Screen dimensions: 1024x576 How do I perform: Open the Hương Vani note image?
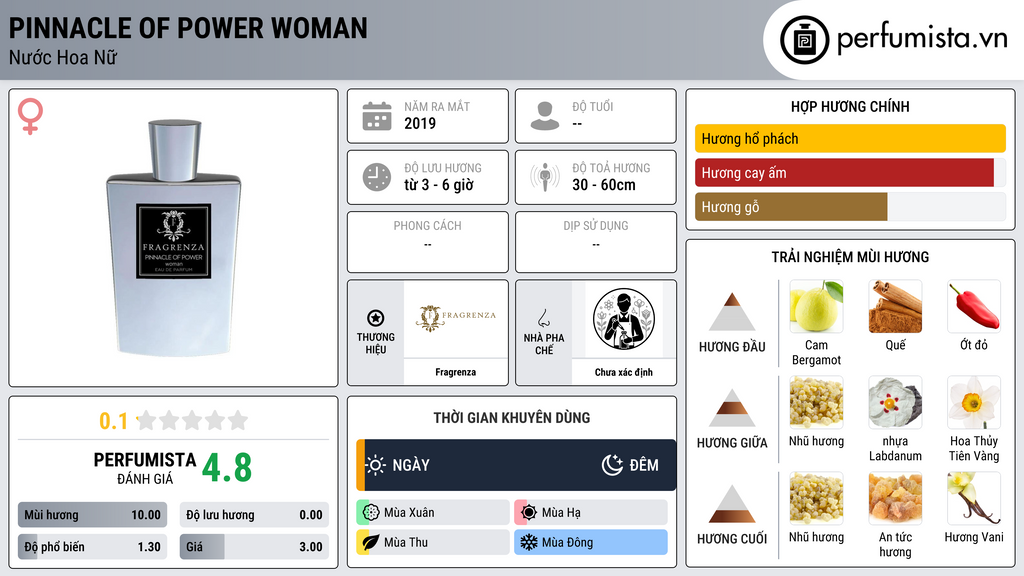(x=974, y=498)
